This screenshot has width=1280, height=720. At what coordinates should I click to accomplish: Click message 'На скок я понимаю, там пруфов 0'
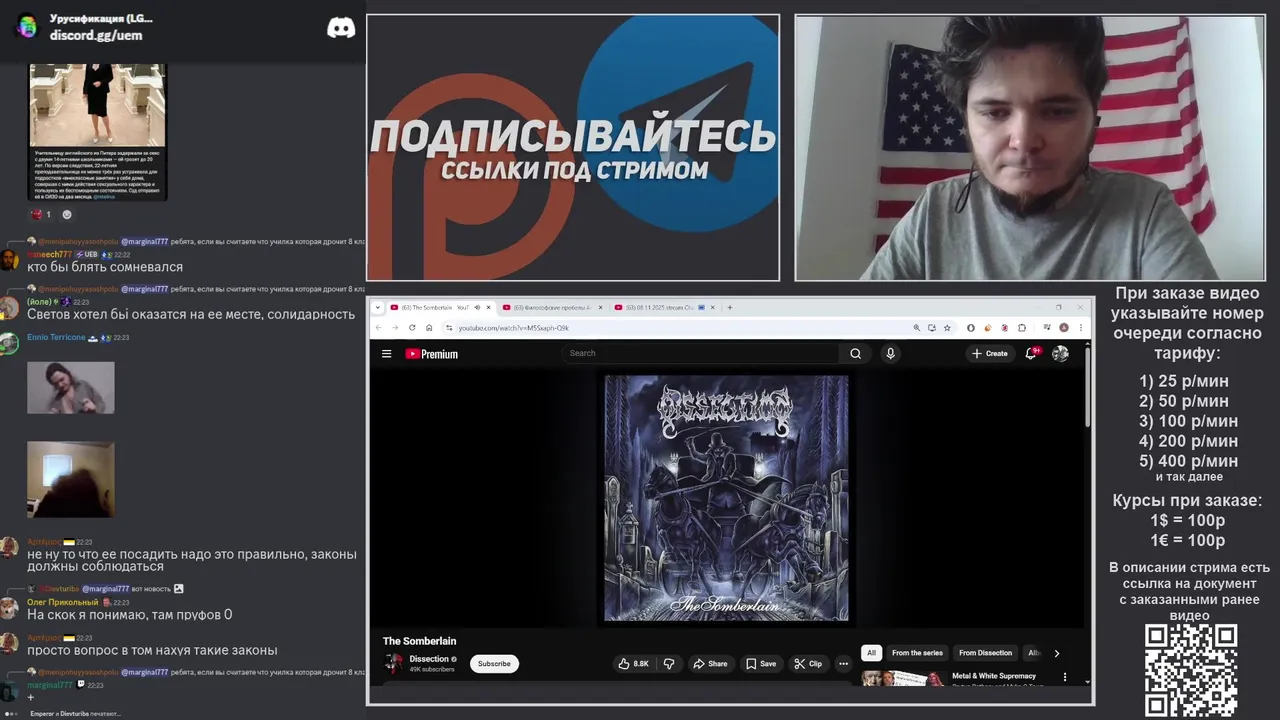click(129, 614)
